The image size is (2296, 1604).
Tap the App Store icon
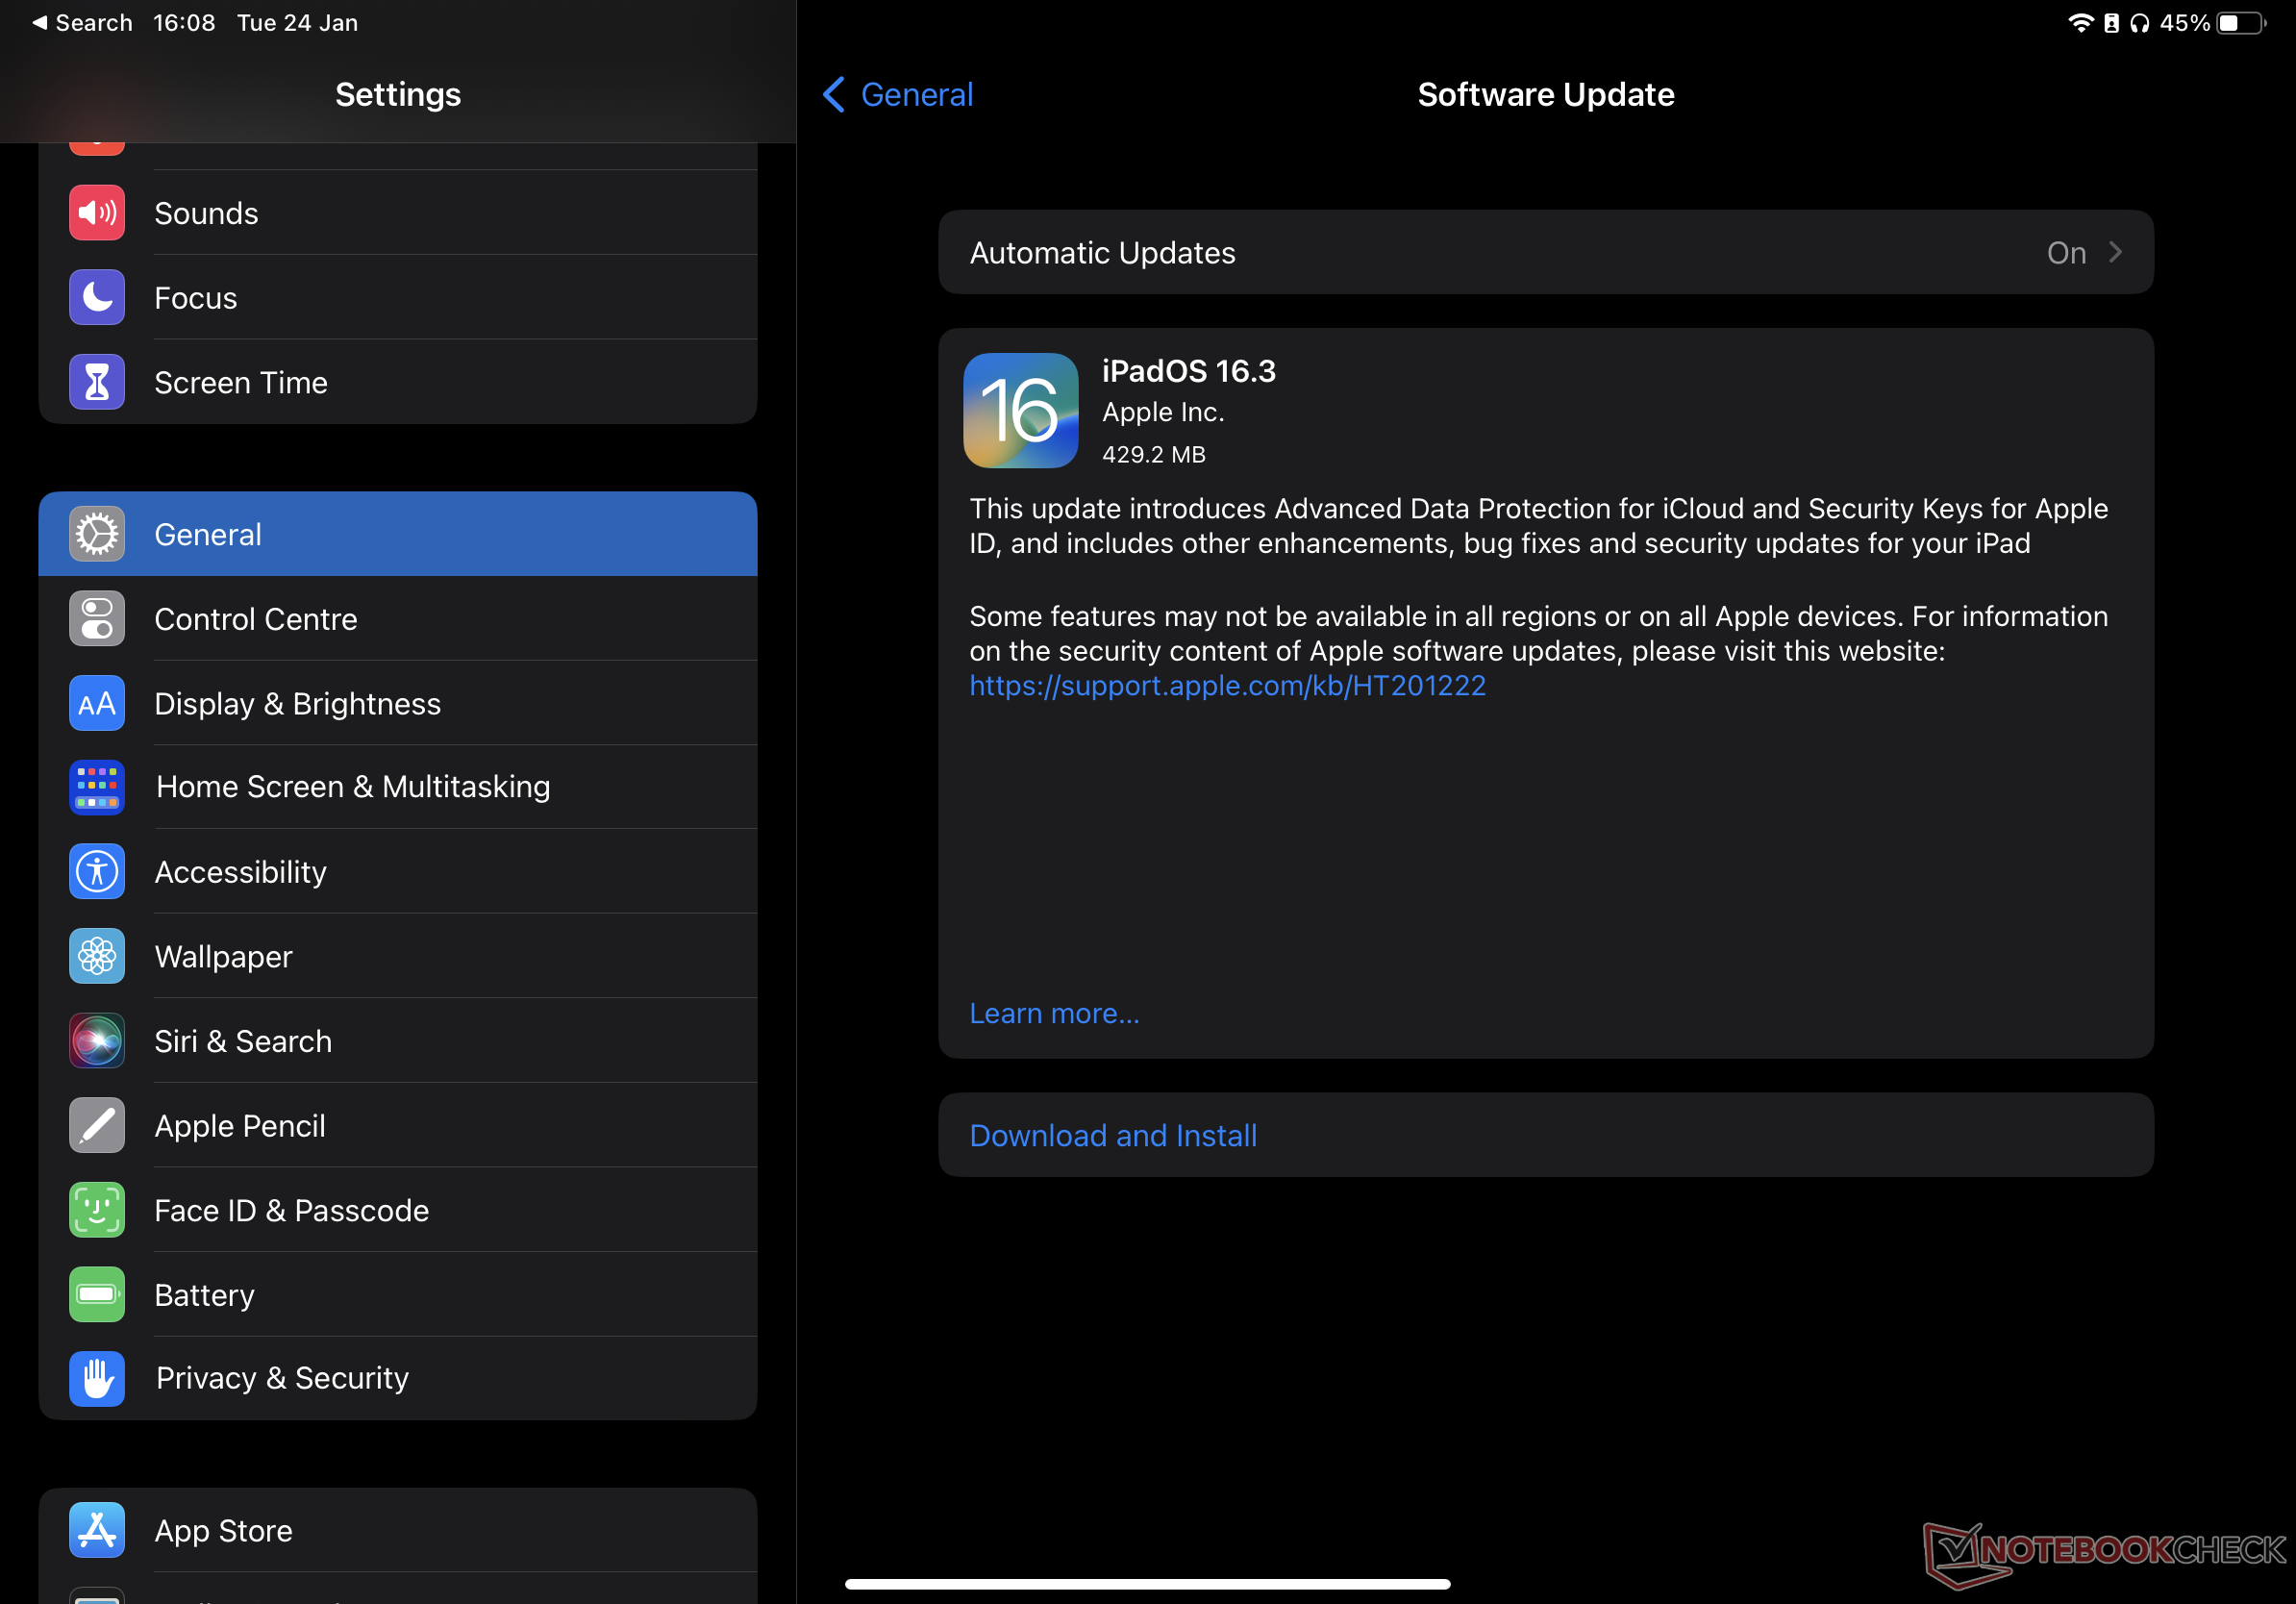(x=97, y=1530)
